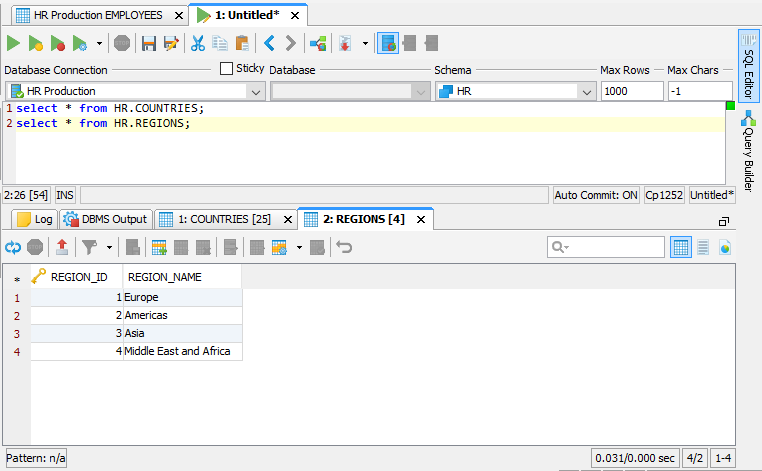The image size is (762, 471).
Task: Click the Stop icon in the result toolbar
Action: (x=35, y=248)
